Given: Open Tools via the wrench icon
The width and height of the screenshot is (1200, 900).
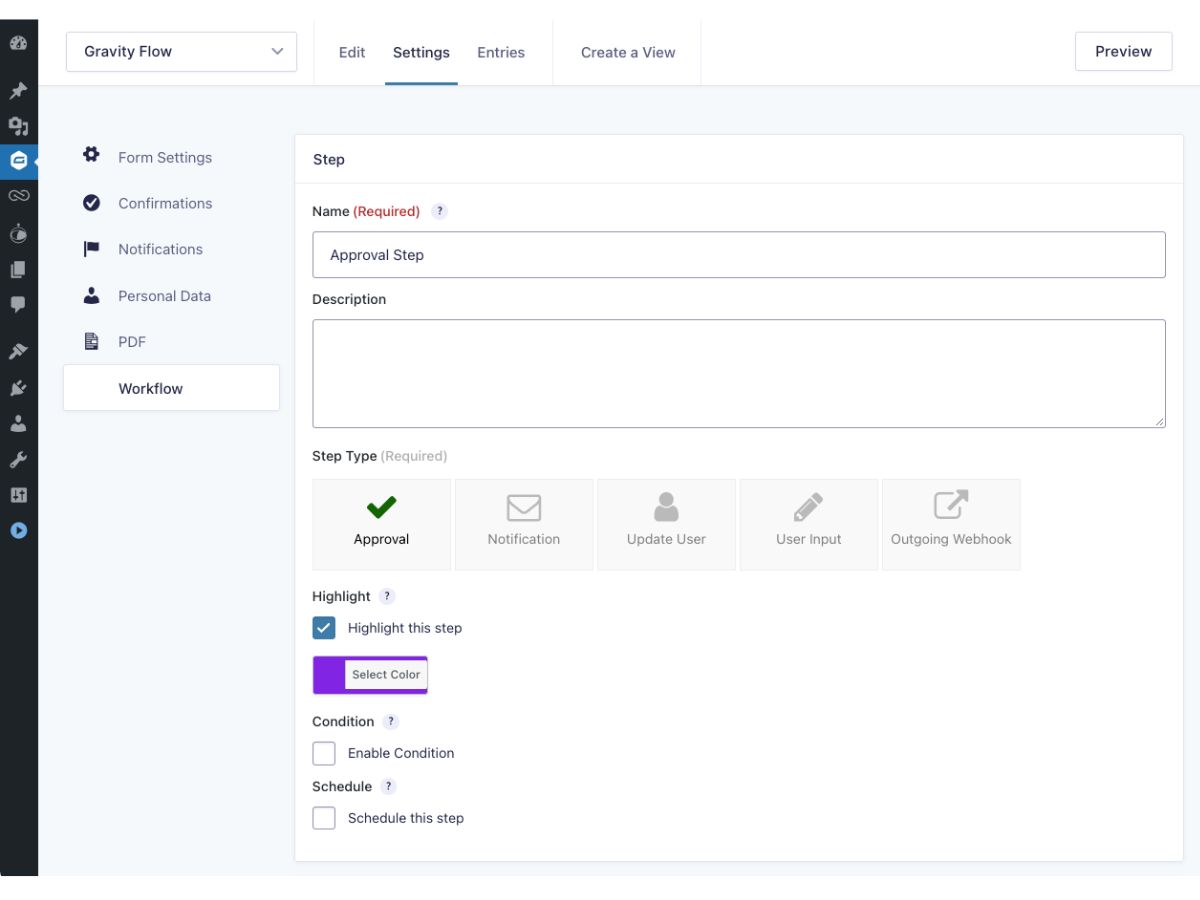Looking at the screenshot, I should [18, 460].
